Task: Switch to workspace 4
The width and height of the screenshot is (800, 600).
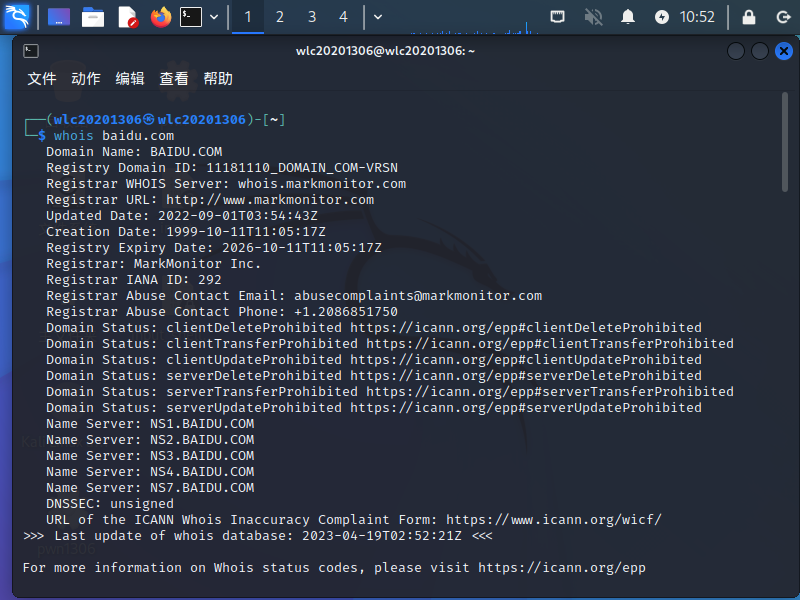Action: [343, 17]
